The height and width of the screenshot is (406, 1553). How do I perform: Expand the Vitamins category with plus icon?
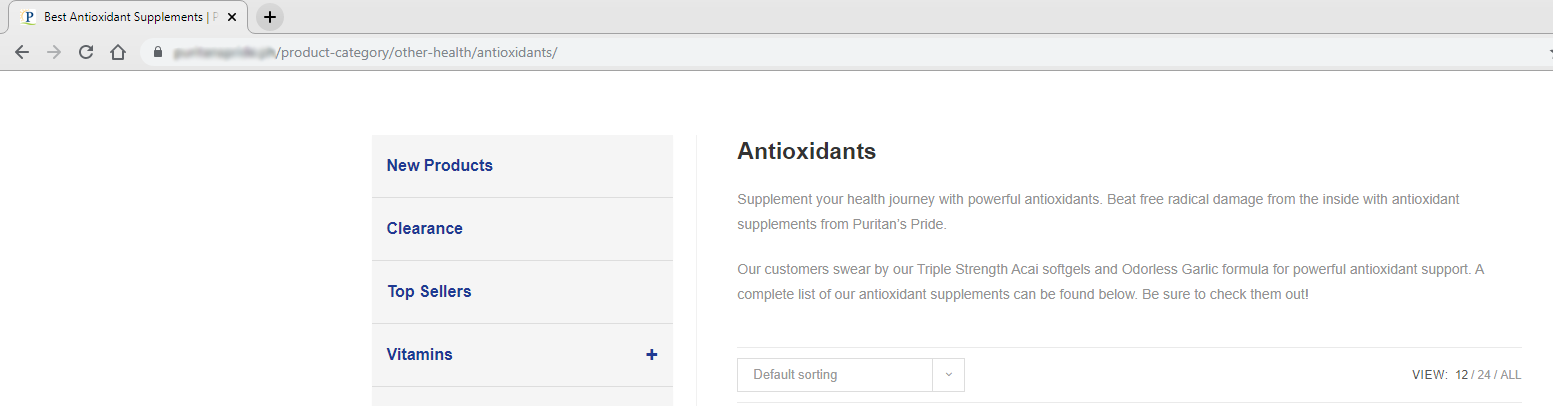point(651,354)
